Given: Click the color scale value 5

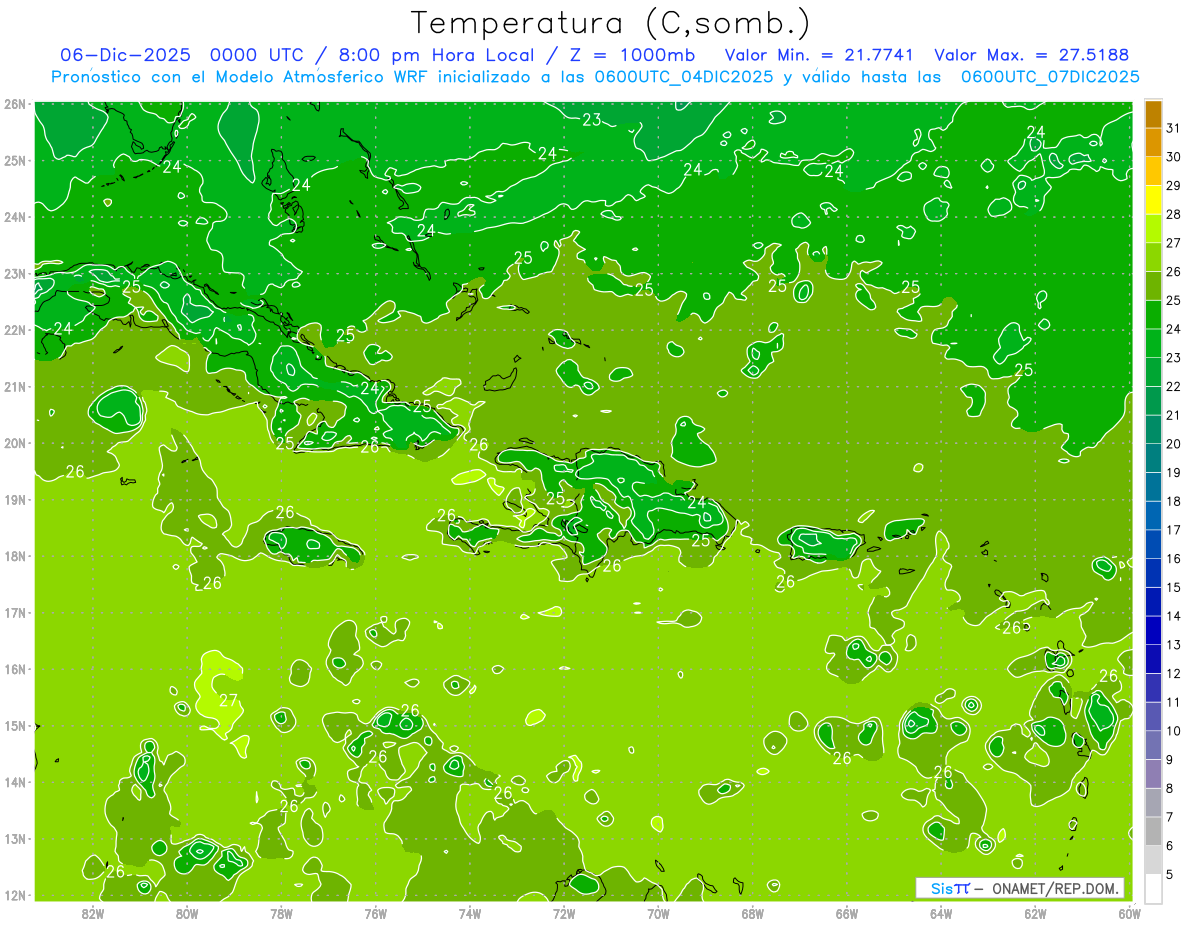Looking at the screenshot, I should (1170, 874).
